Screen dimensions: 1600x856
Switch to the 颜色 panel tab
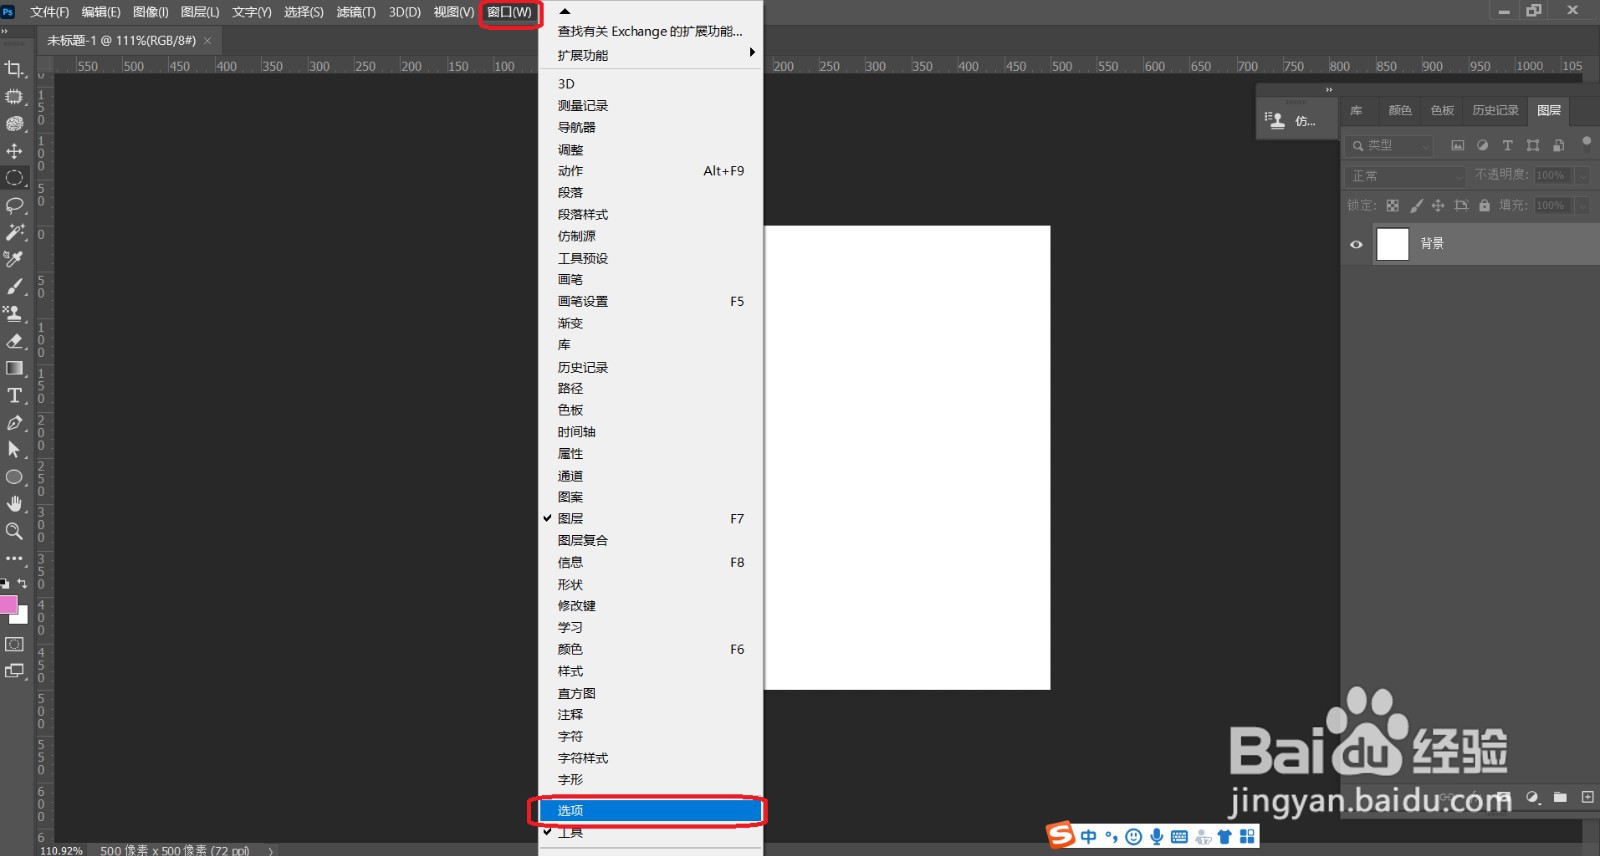(x=1400, y=110)
